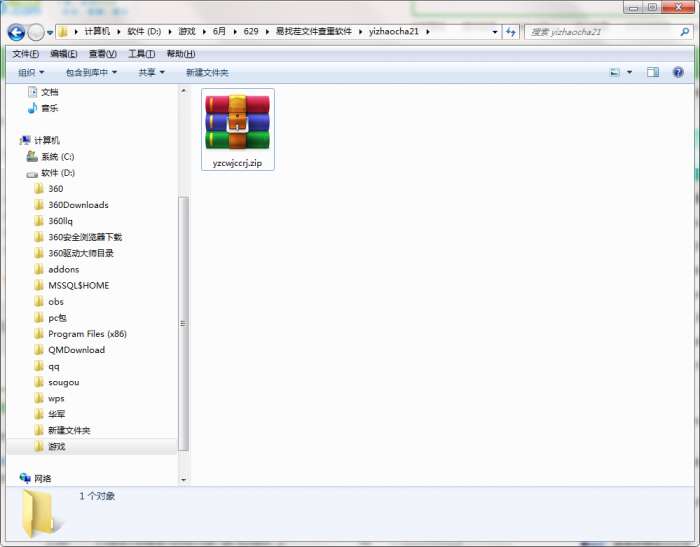Open the 组织 (Organize) dropdown
The image size is (700, 547).
pos(31,72)
